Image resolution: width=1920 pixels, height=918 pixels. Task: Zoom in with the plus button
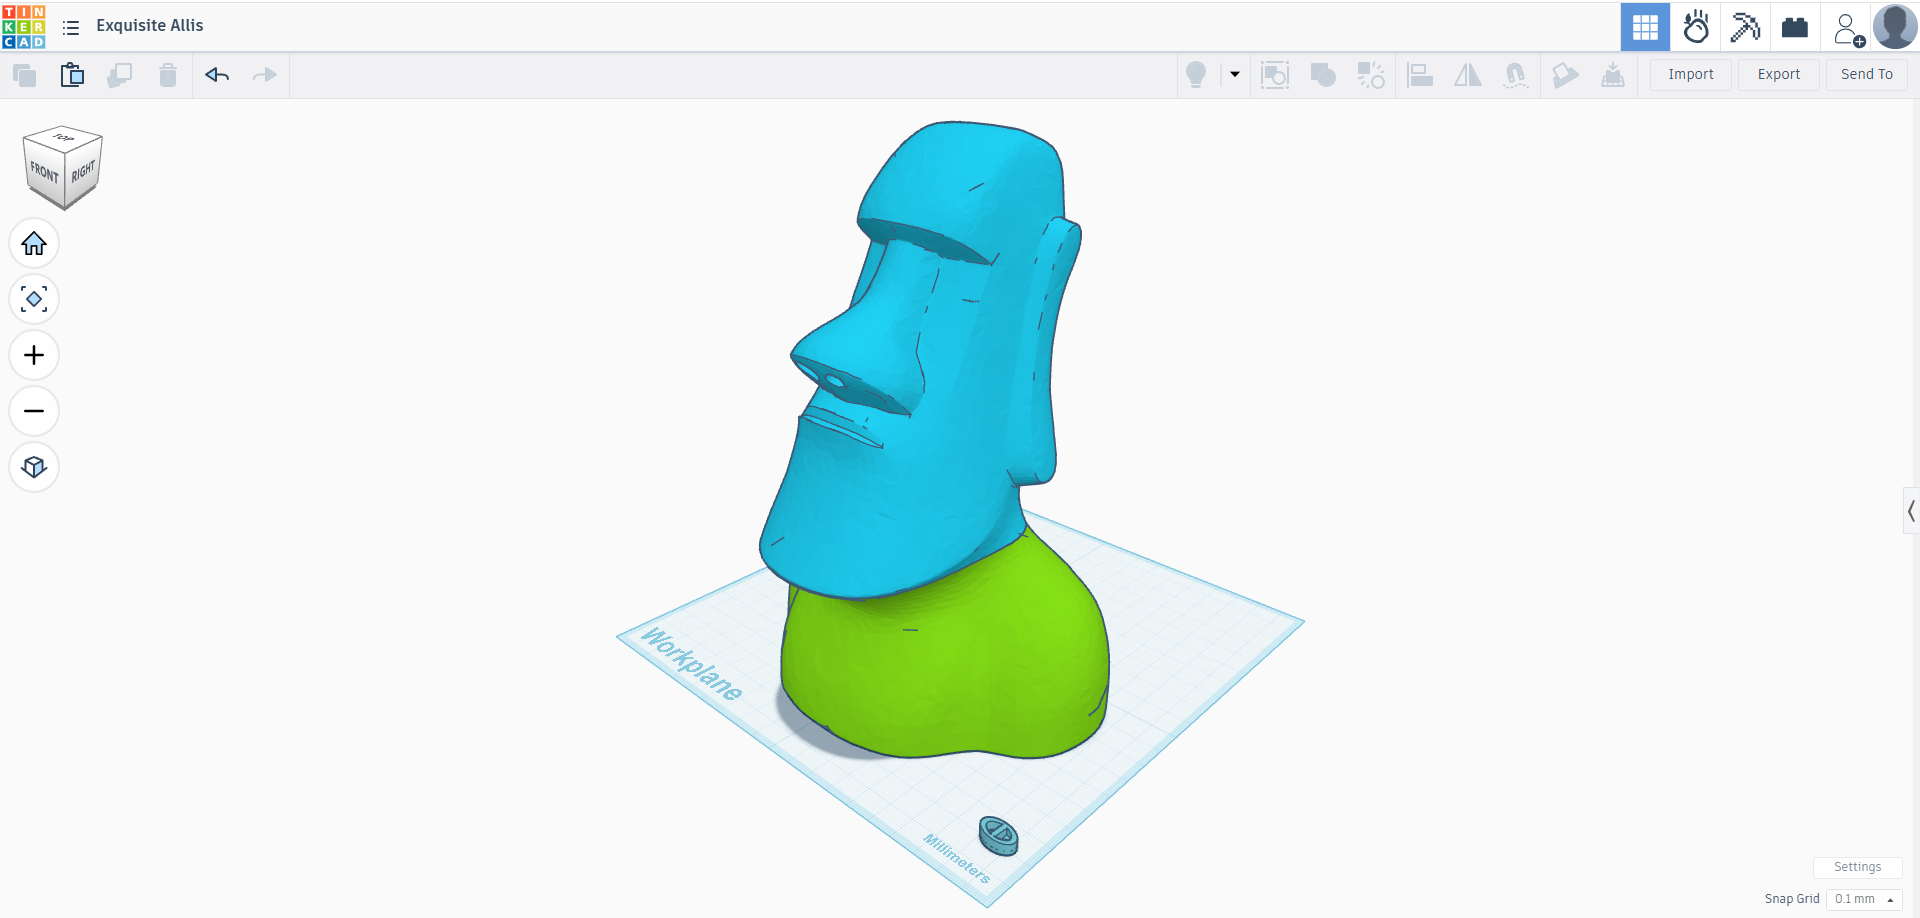pyautogui.click(x=34, y=355)
